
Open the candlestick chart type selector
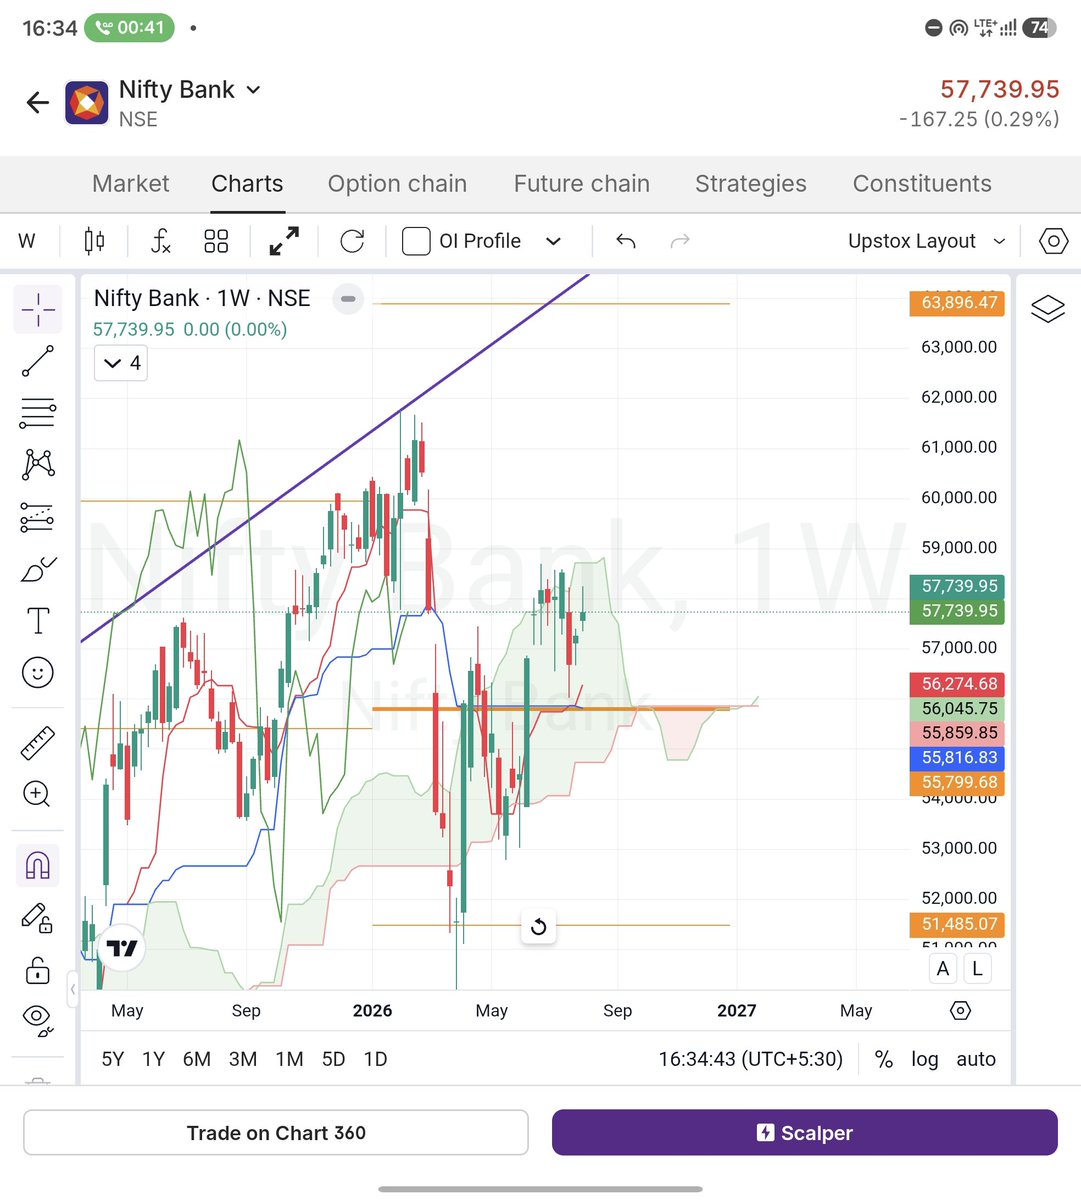pyautogui.click(x=94, y=241)
